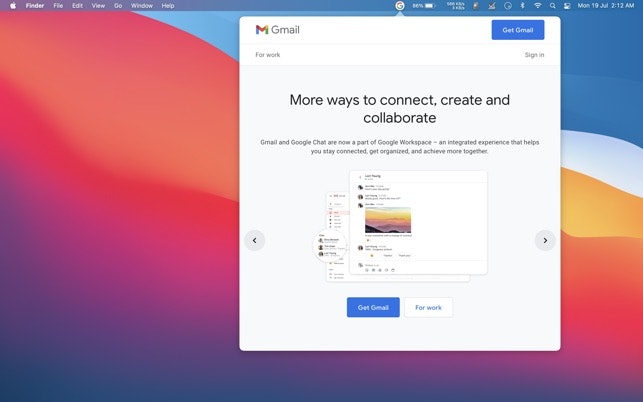Click the For work button below illustration

point(429,307)
